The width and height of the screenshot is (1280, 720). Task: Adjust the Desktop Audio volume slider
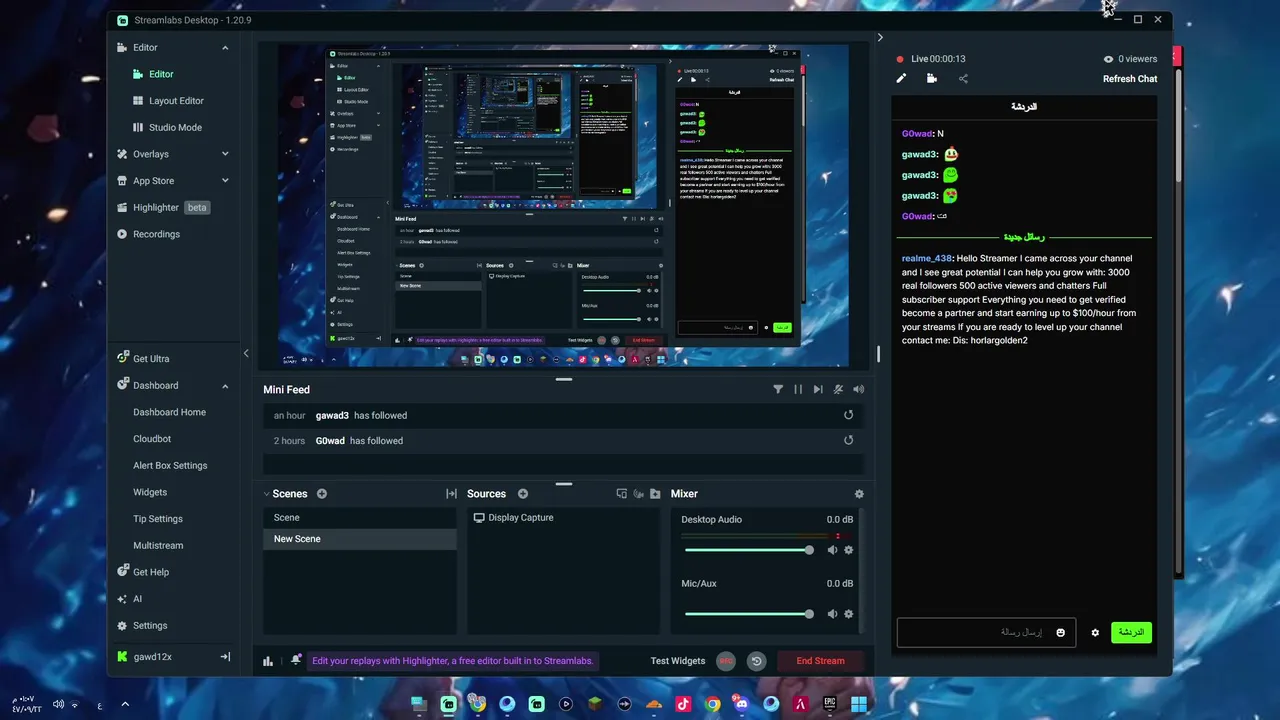pyautogui.click(x=748, y=550)
